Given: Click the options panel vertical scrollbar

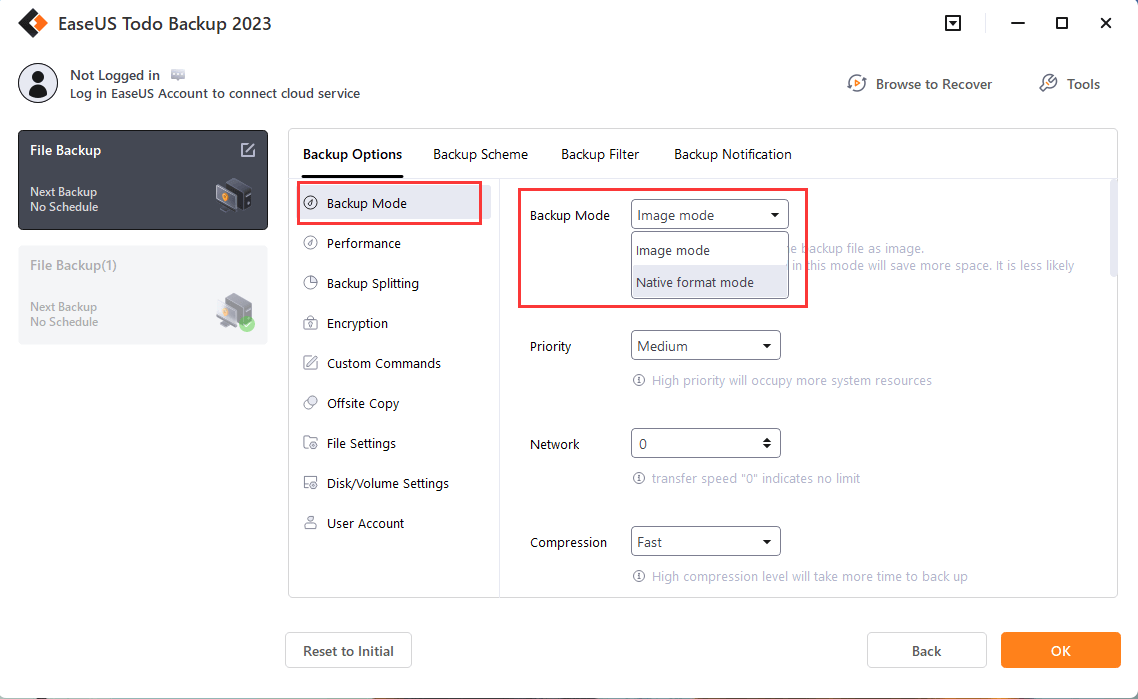Looking at the screenshot, I should tap(1113, 228).
